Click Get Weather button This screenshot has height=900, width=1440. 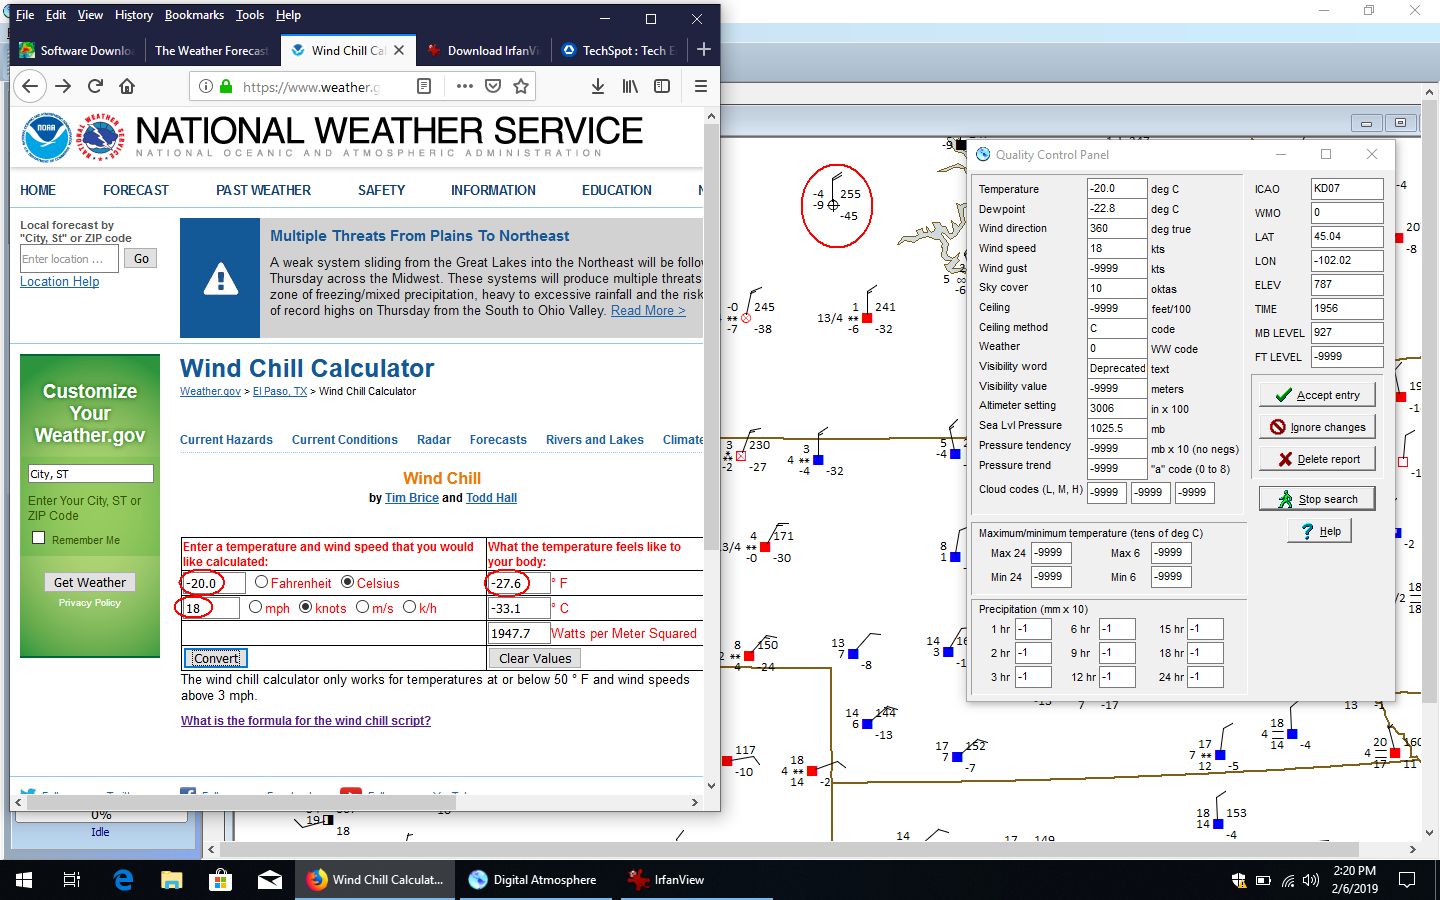tap(90, 582)
